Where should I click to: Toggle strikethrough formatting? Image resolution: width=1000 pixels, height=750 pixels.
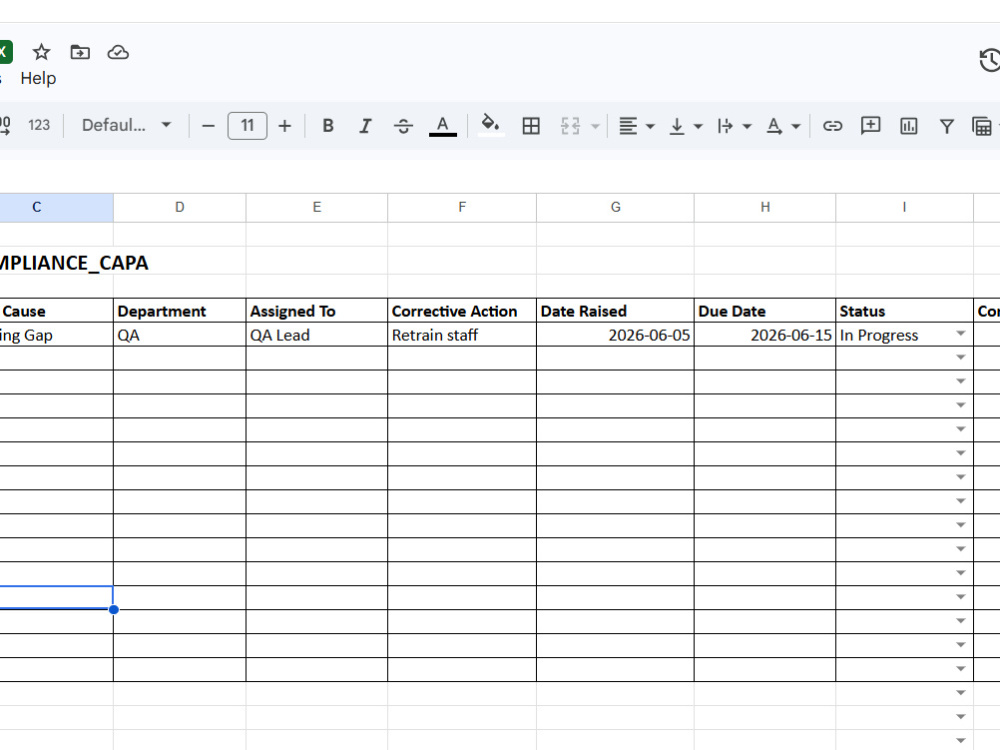[403, 126]
